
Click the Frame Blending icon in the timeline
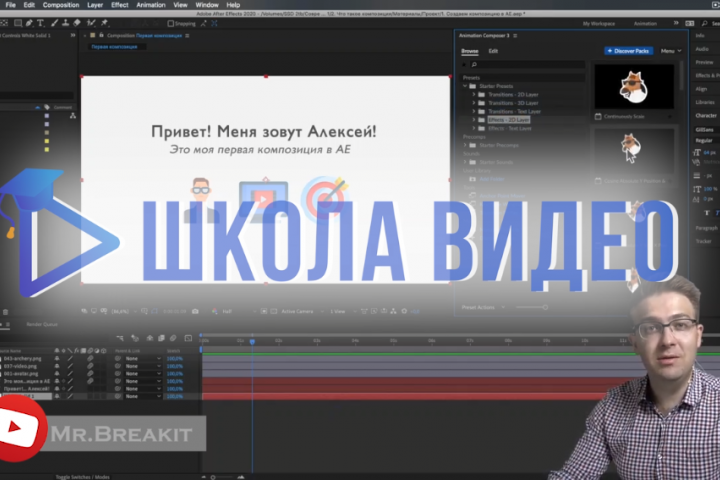click(x=161, y=338)
